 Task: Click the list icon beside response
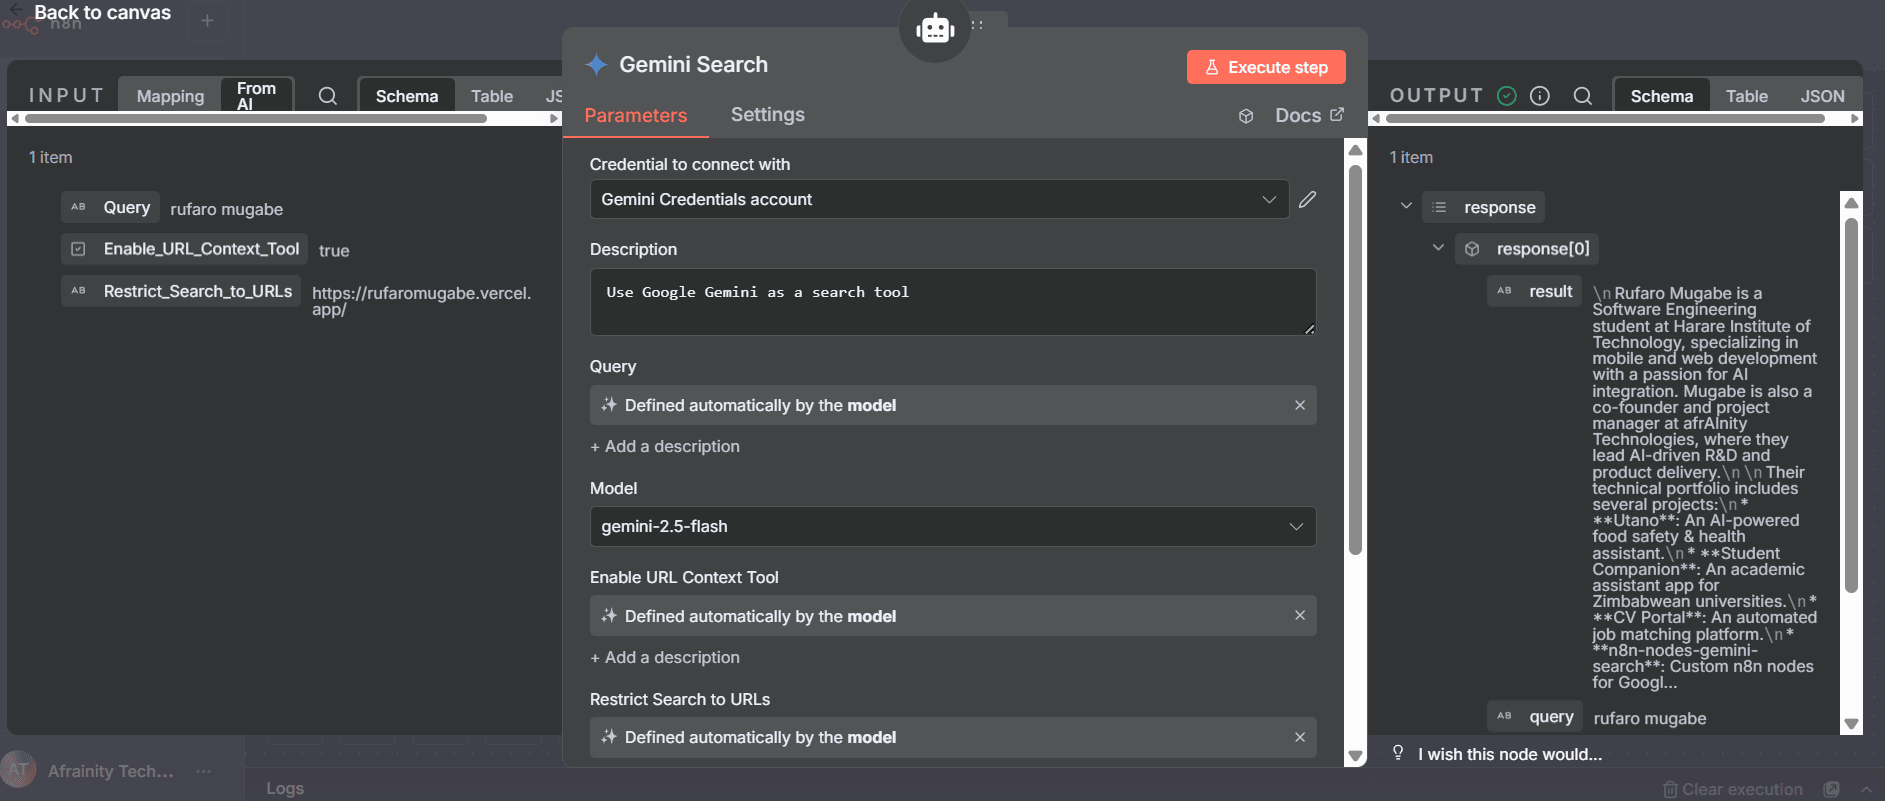[1439, 207]
